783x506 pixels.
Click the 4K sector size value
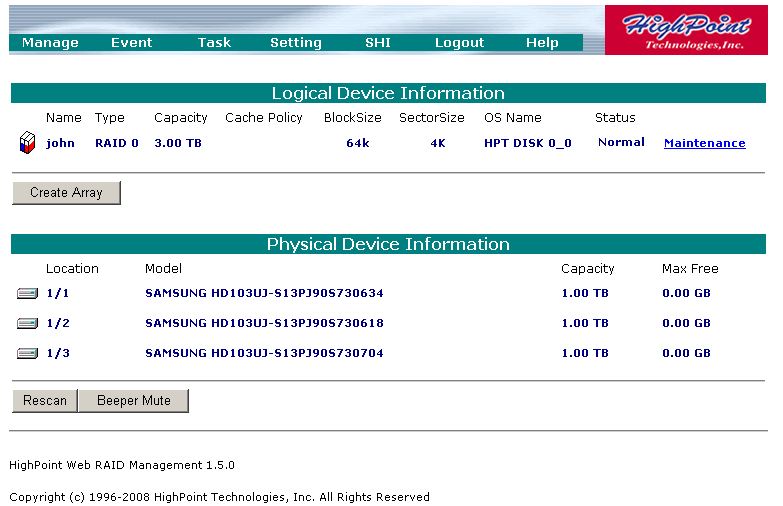click(437, 143)
